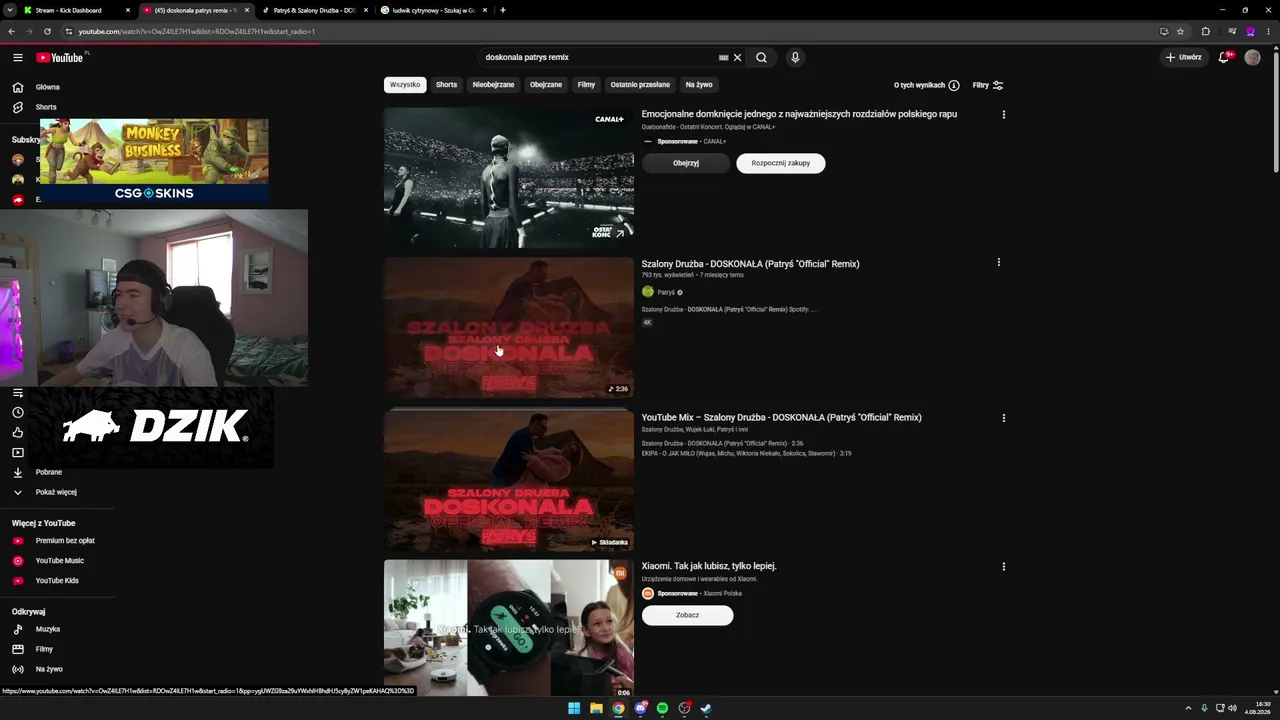This screenshot has height=720, width=1280.
Task: Open your videos icon in the sidebar
Action: 18,453
